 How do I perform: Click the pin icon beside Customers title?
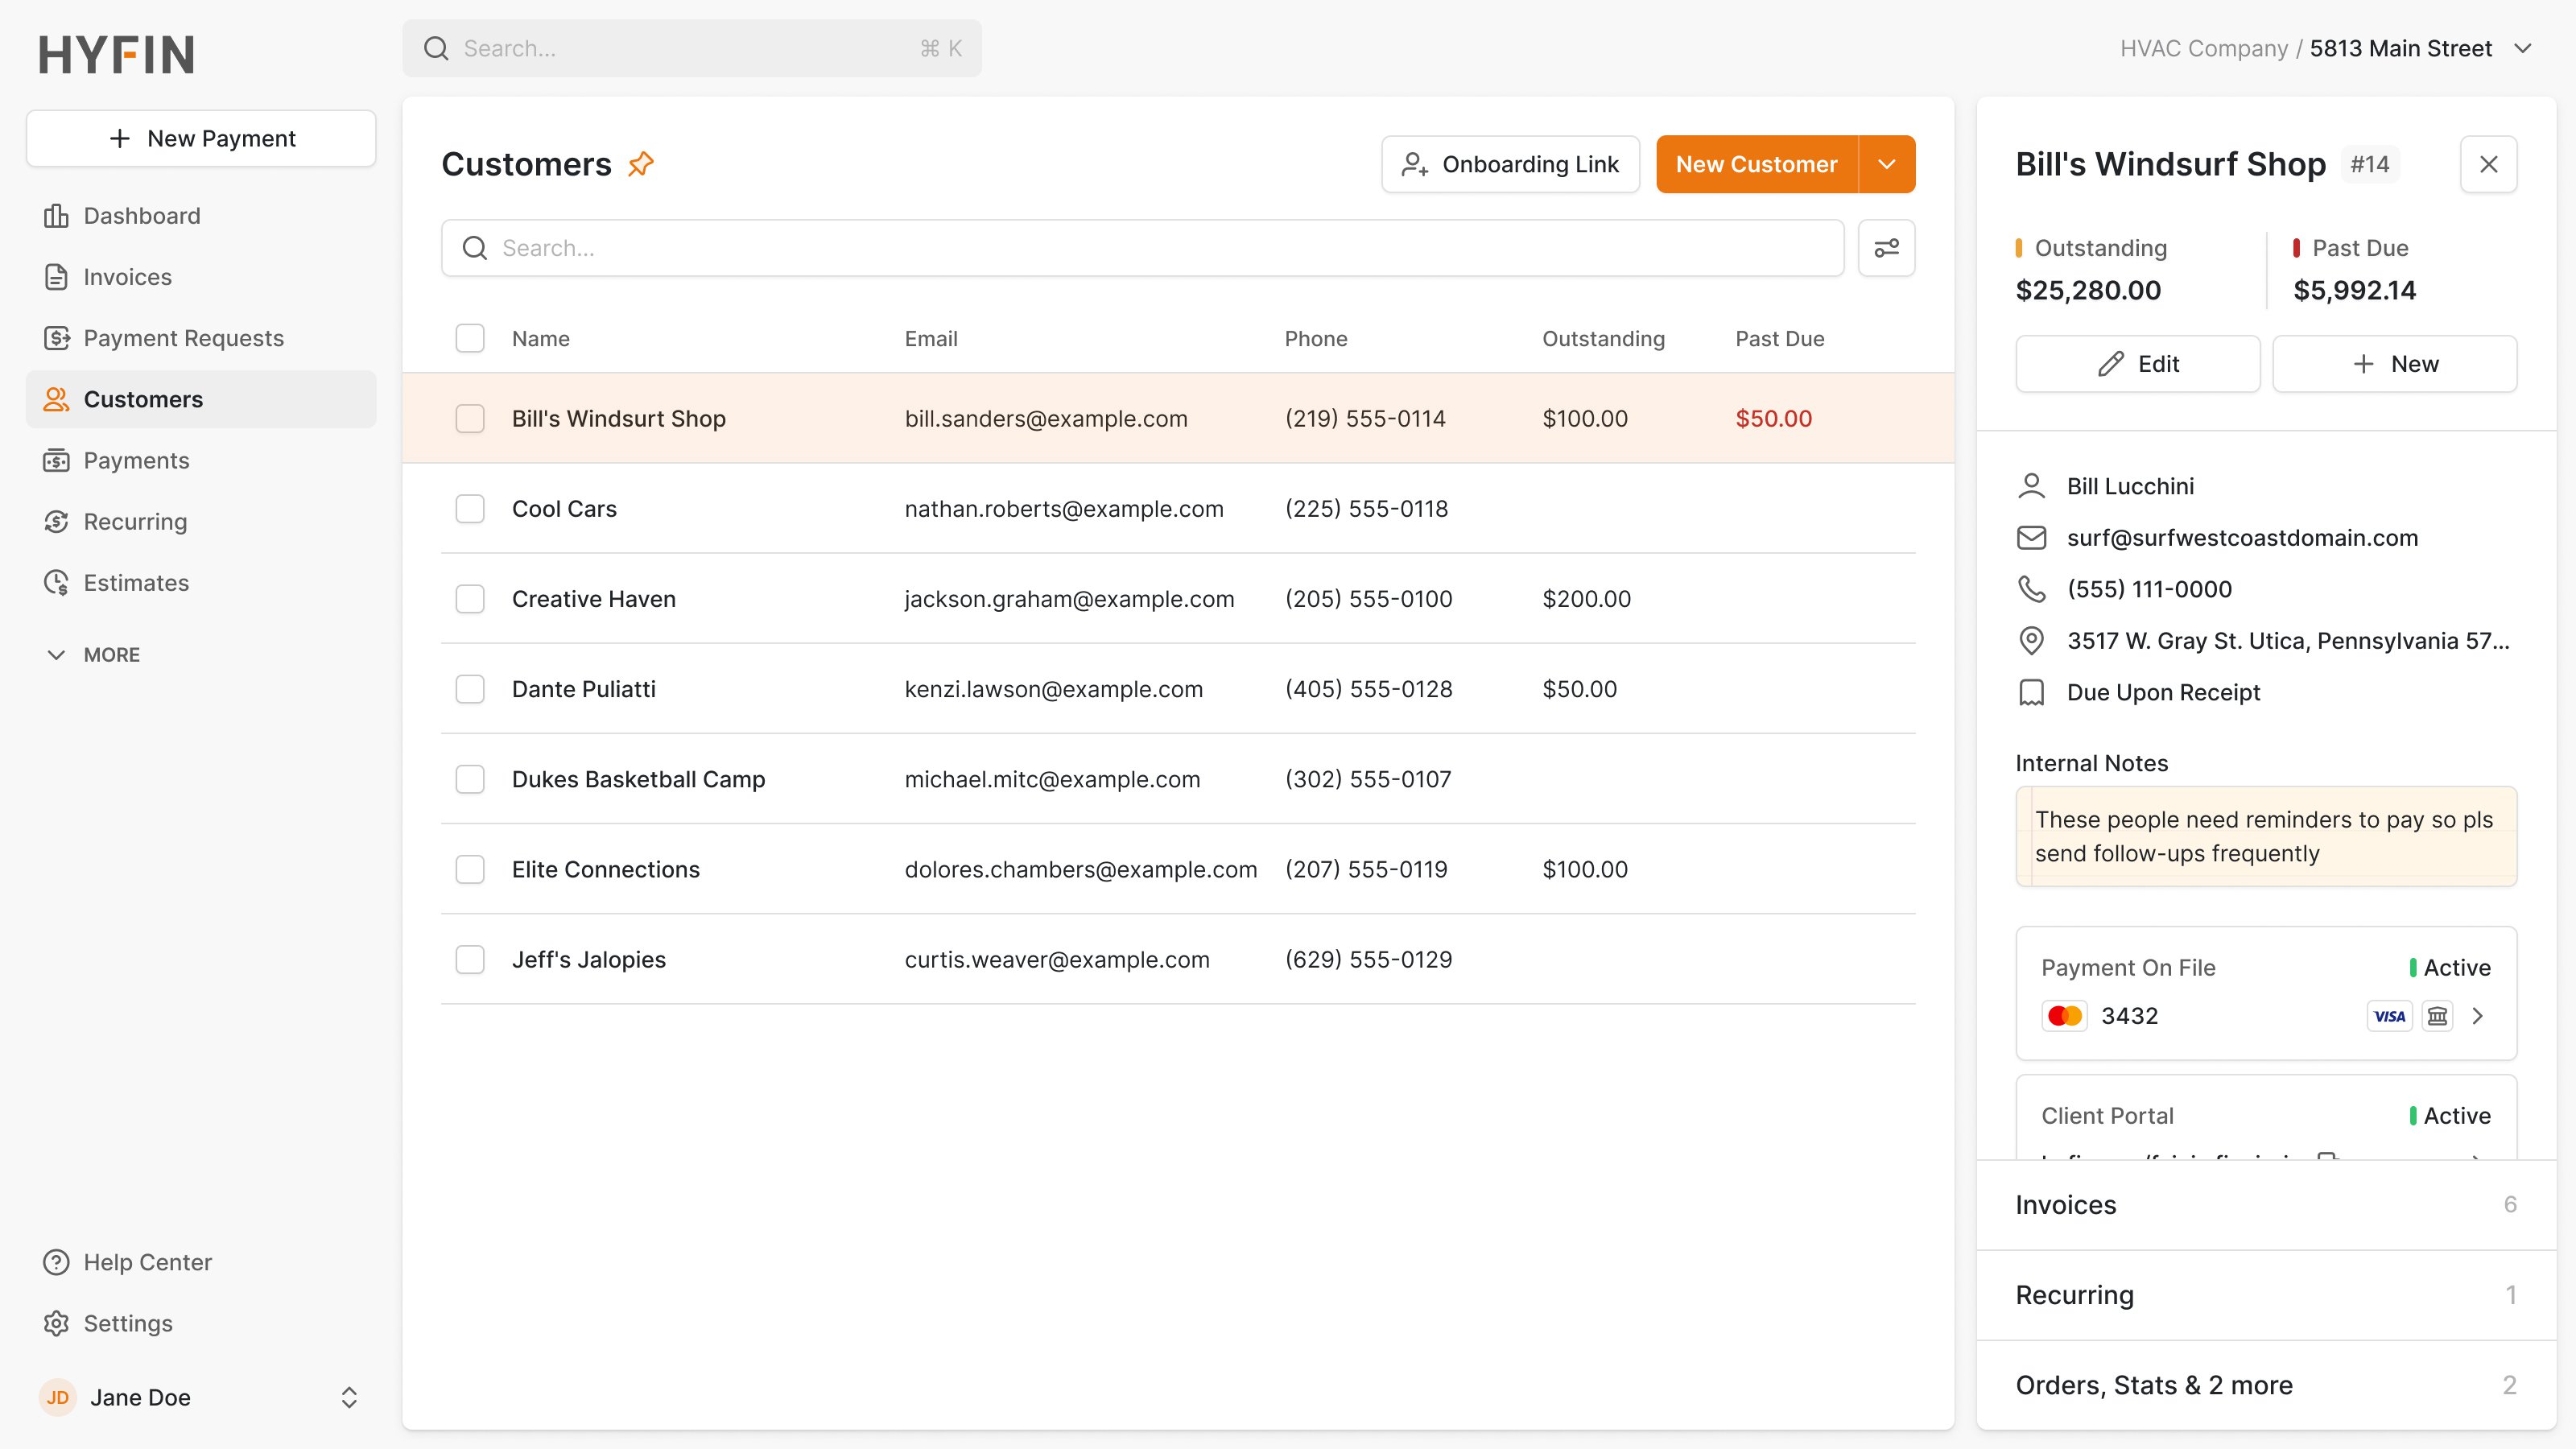pyautogui.click(x=641, y=163)
